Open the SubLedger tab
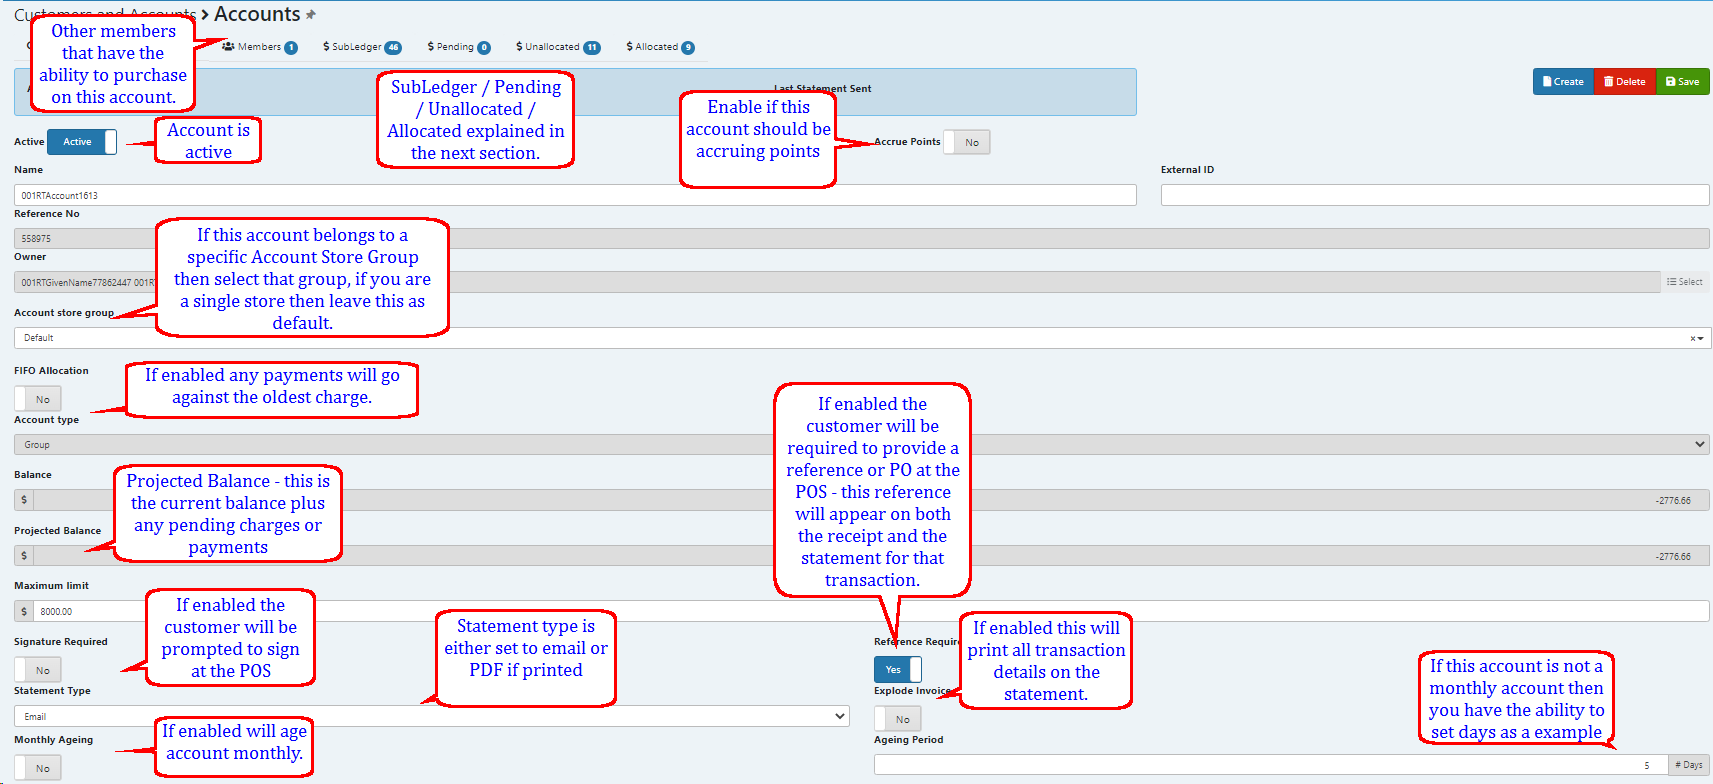 (362, 47)
